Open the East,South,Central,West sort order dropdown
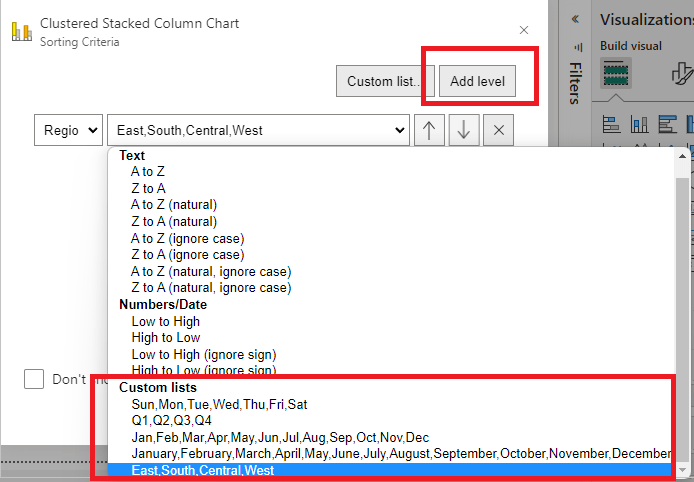This screenshot has width=694, height=482. coord(258,130)
